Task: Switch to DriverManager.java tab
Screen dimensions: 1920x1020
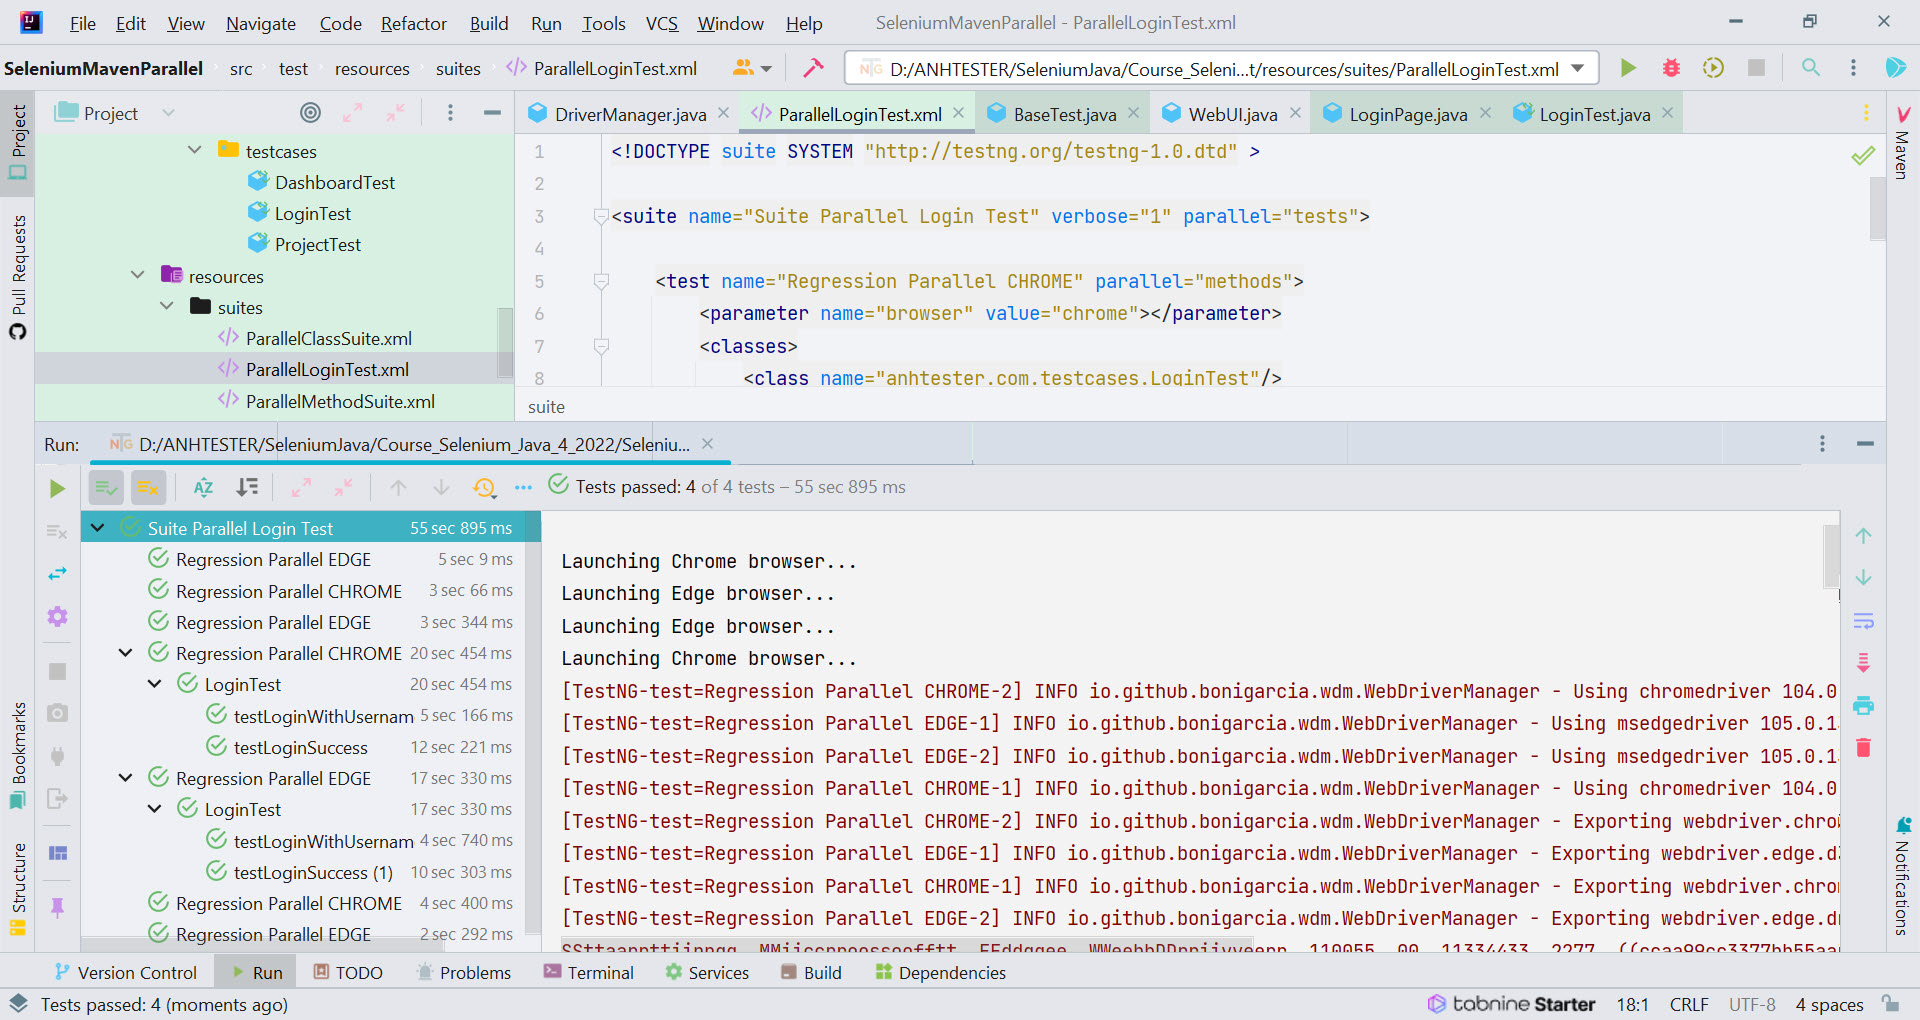Action: coord(630,114)
